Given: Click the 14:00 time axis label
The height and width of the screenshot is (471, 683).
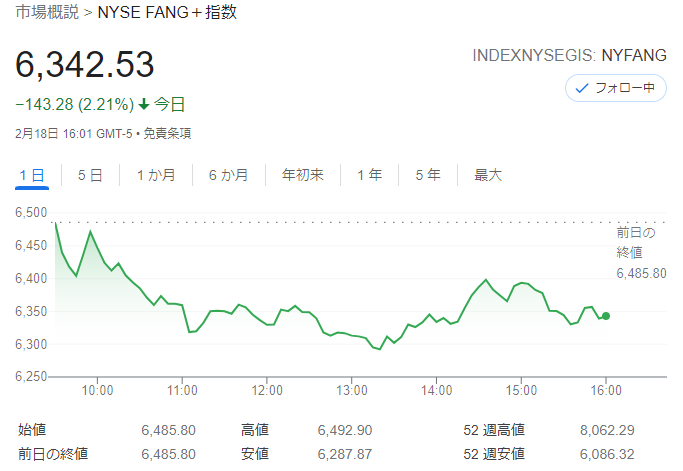Looking at the screenshot, I should (x=436, y=390).
